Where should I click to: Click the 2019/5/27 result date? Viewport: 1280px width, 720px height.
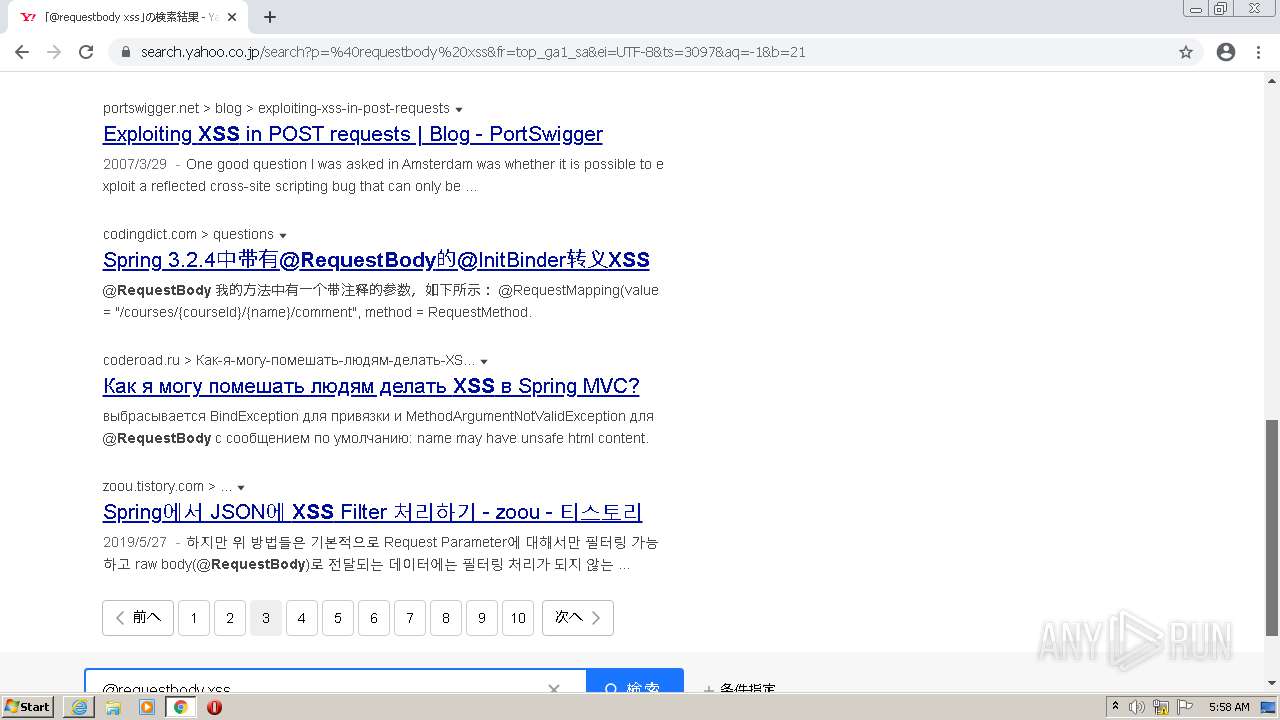(135, 542)
